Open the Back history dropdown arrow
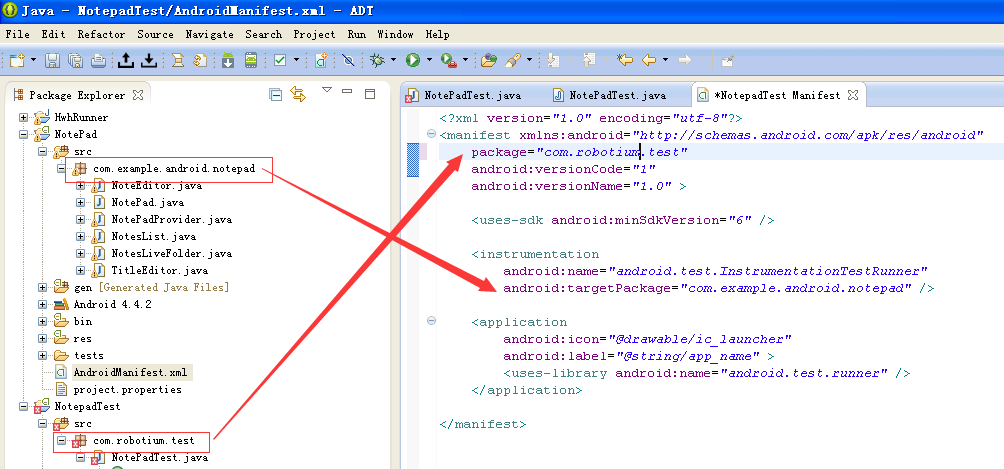The width and height of the screenshot is (1004, 469). [x=665, y=60]
